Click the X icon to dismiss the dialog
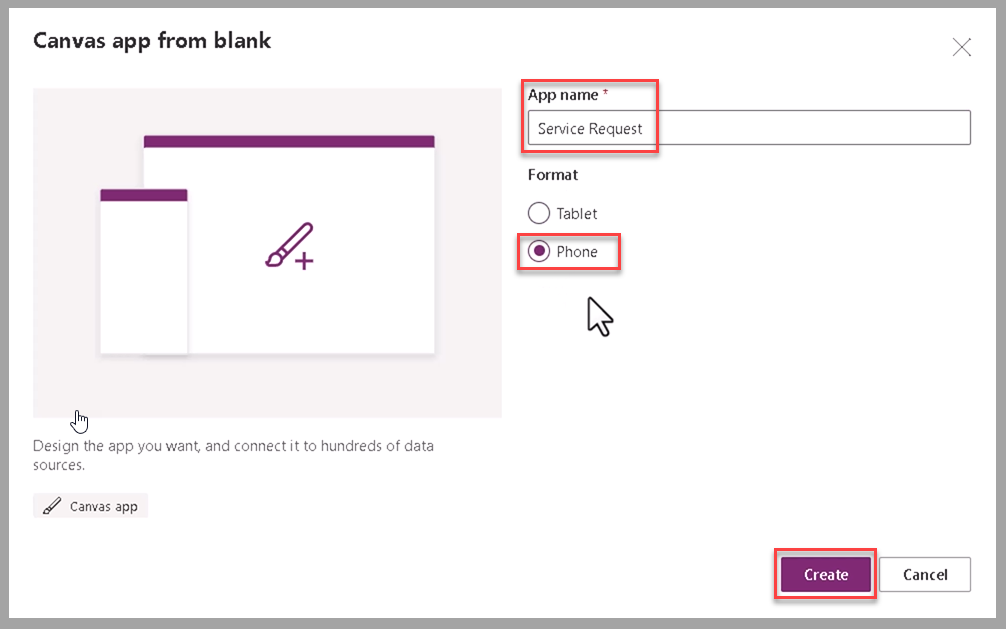 coord(961,47)
